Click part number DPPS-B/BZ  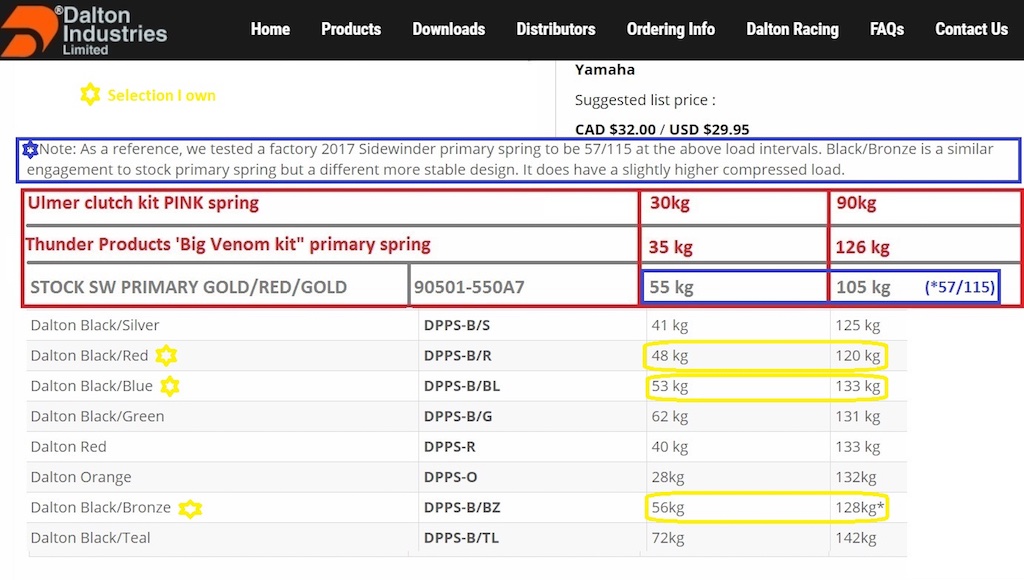(462, 508)
